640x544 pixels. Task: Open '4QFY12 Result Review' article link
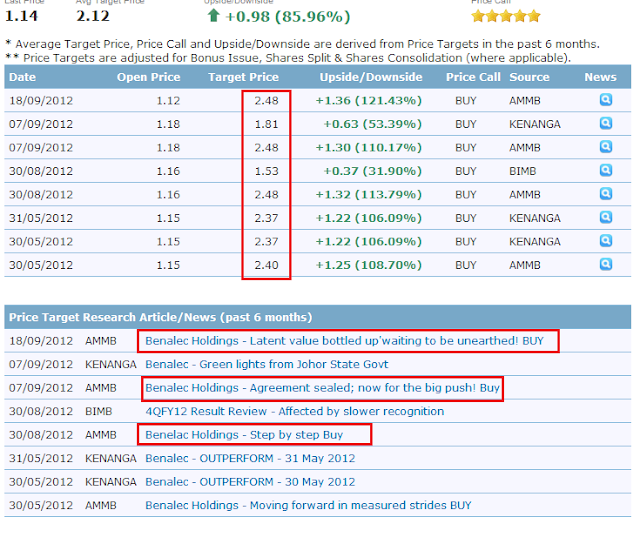coord(295,411)
